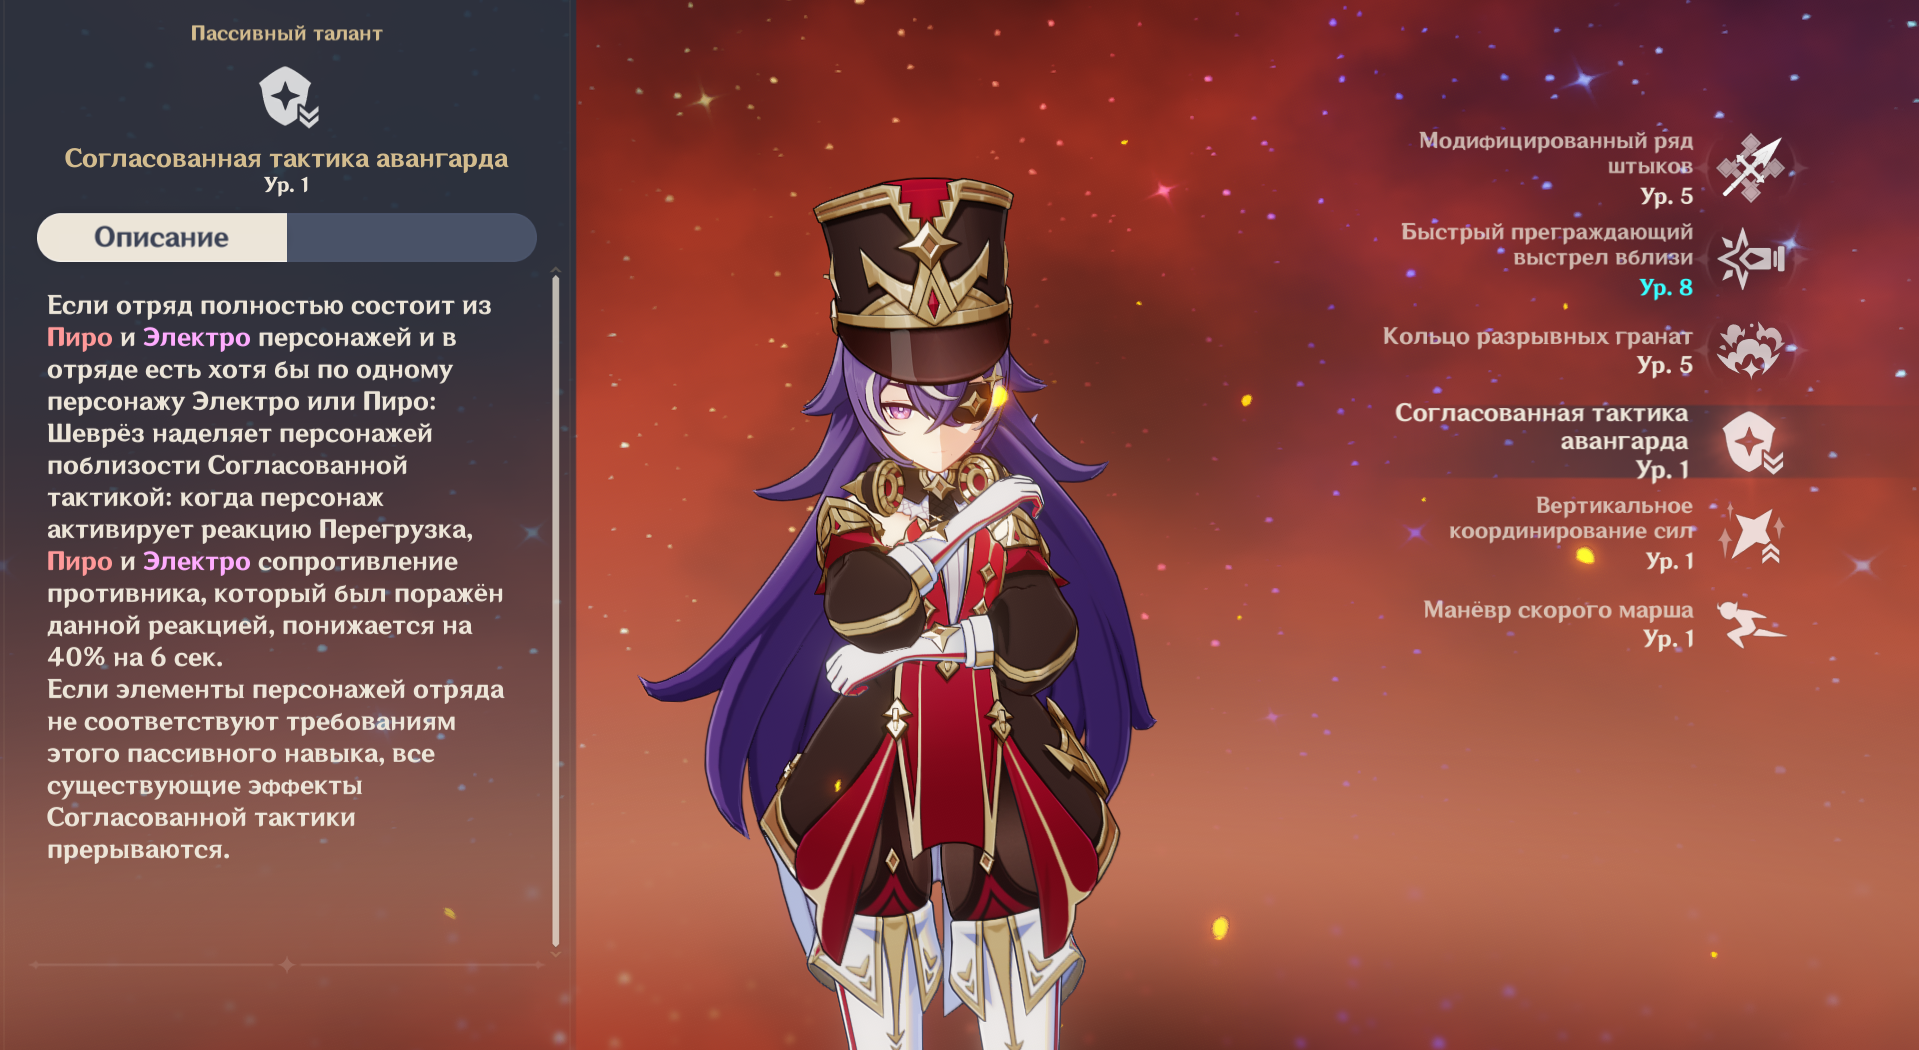
Task: Select talent label Кольцо разрывных гранат
Action: coord(1537,336)
